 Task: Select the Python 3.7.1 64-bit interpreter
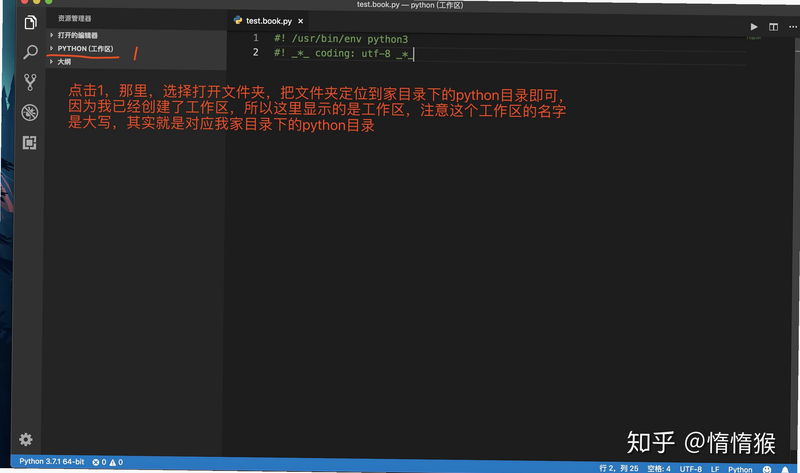[x=52, y=461]
